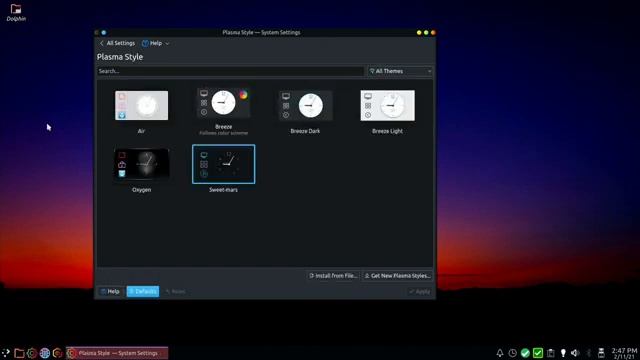Click the 'Follows color scheme' caption under Breeze
640x360 pixels.
pos(223,133)
